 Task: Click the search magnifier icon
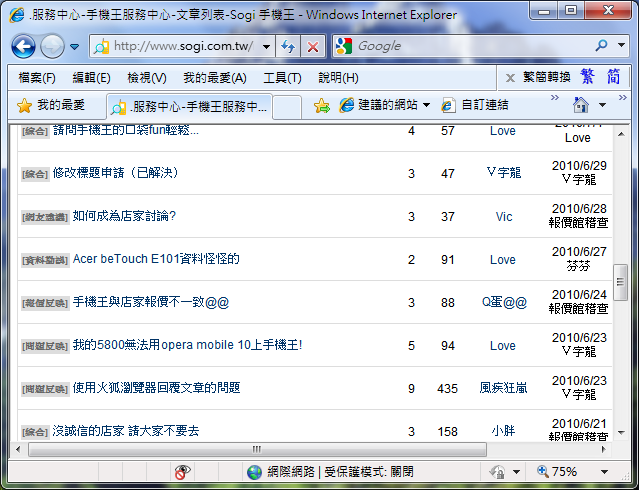(601, 46)
